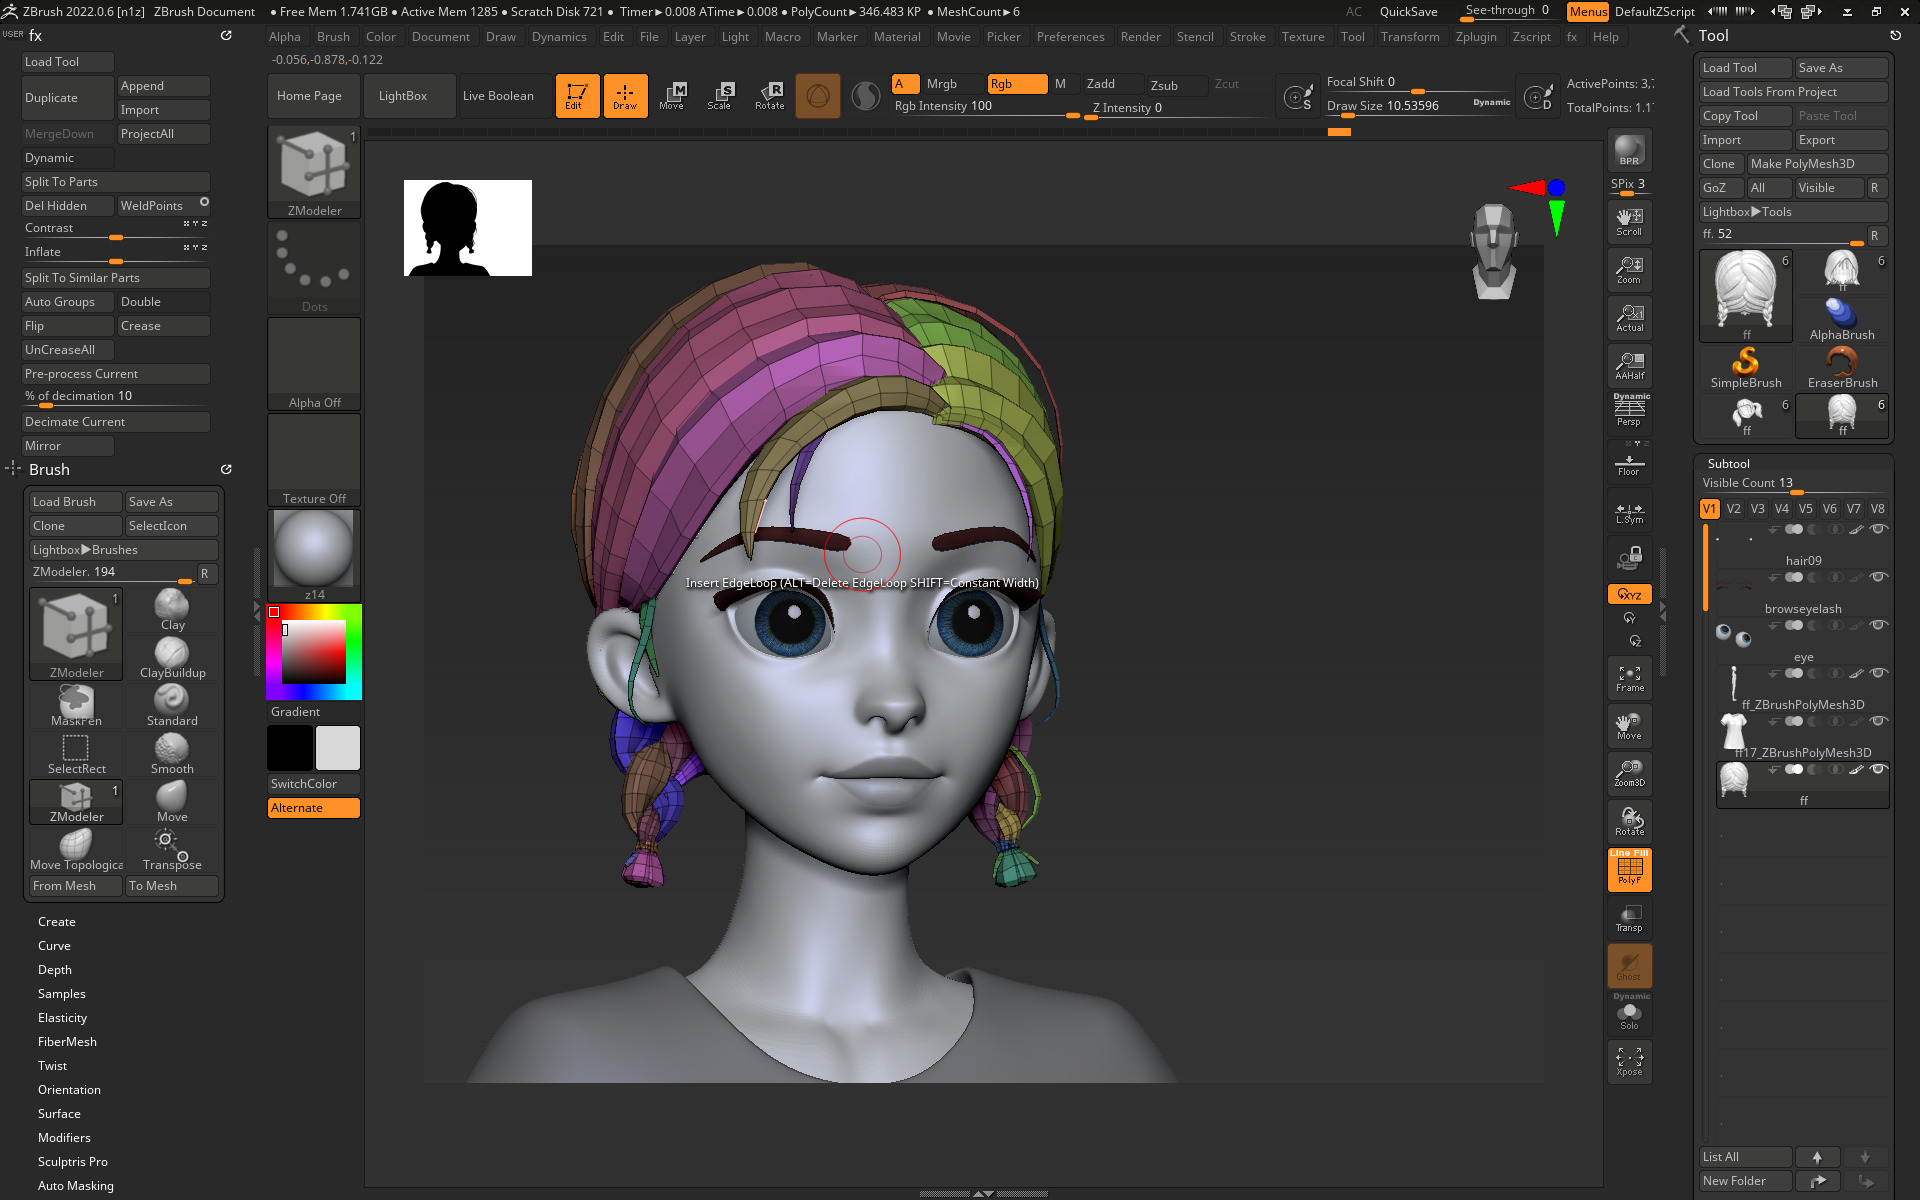The width and height of the screenshot is (1920, 1200).
Task: Click the QuickSave button
Action: [1408, 12]
